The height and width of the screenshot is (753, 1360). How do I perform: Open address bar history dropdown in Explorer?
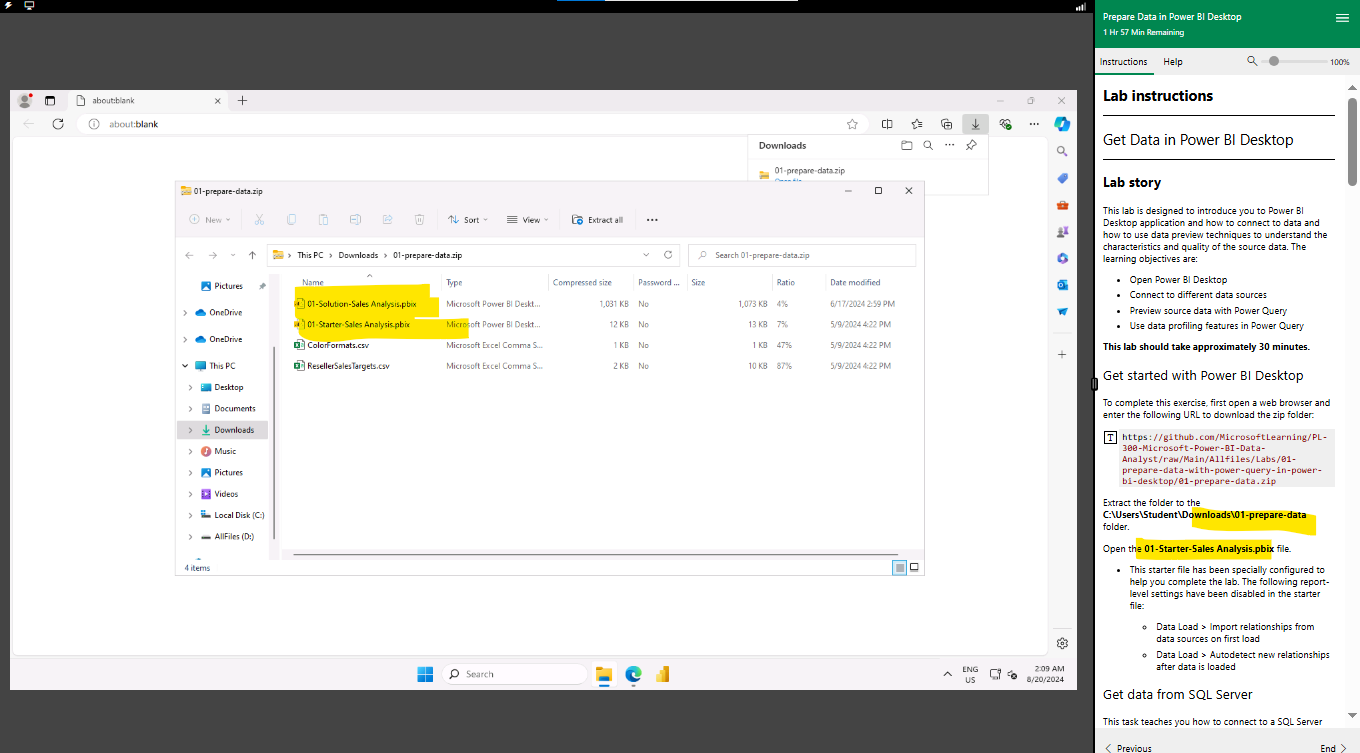[x=646, y=255]
